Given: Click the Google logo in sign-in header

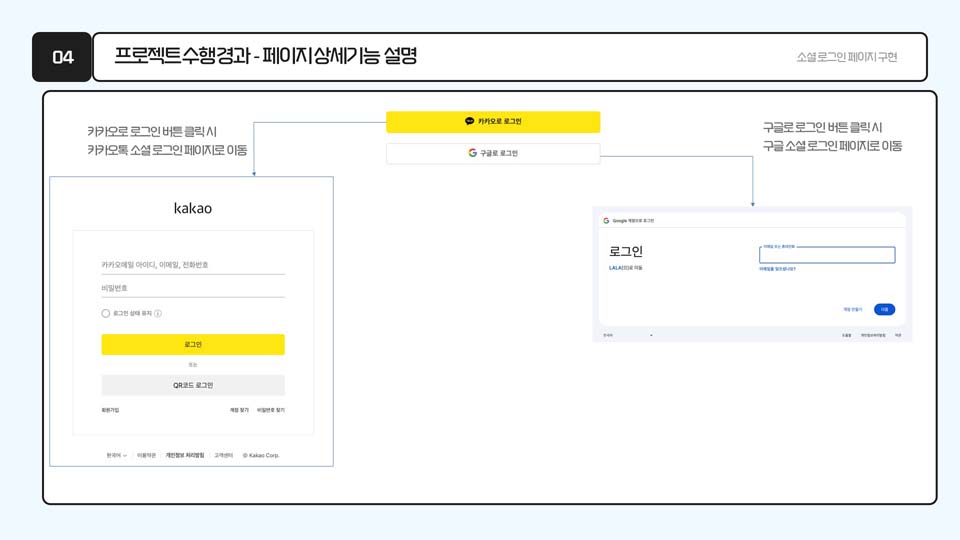Looking at the screenshot, I should [x=606, y=220].
